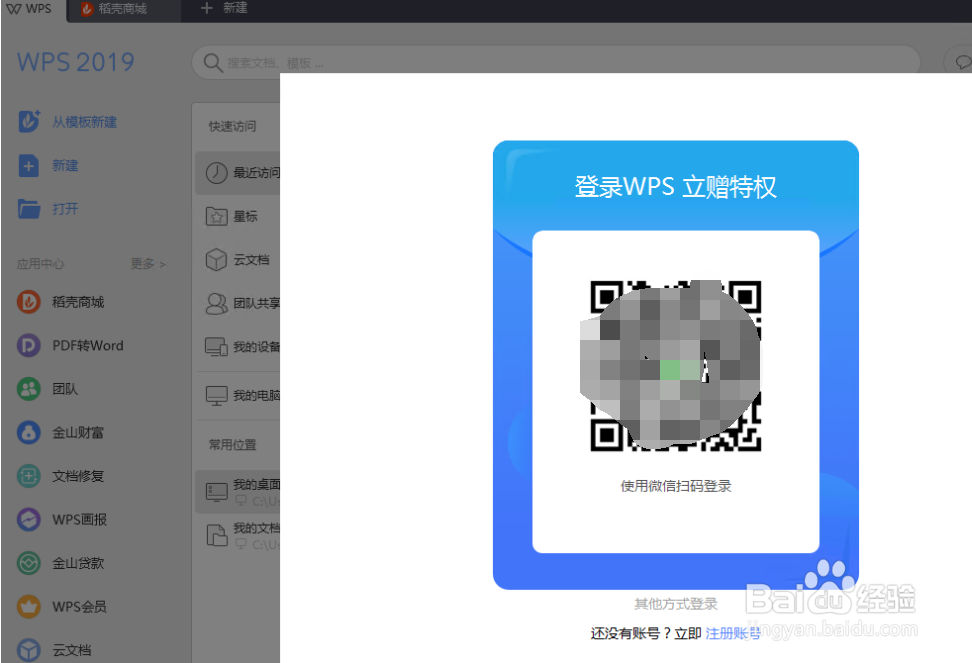
Task: Click the 文档修复 label
Action: click(78, 476)
